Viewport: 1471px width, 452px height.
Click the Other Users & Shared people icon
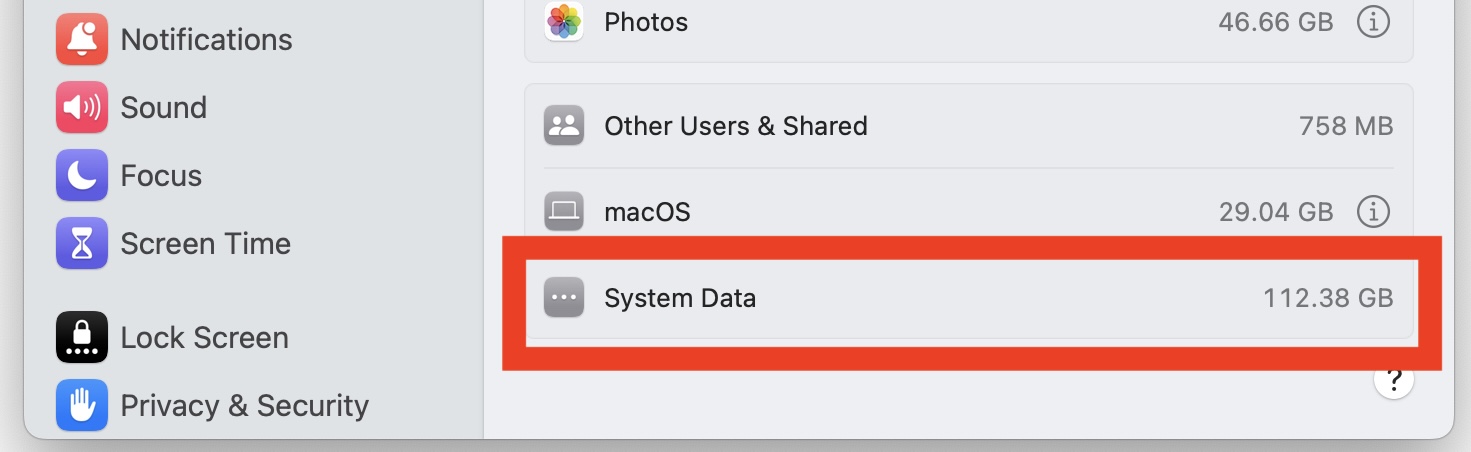pyautogui.click(x=564, y=127)
